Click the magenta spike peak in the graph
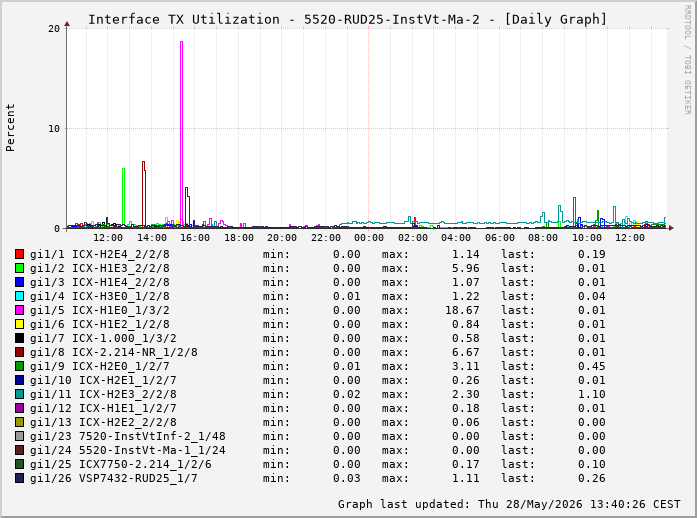Screen dimensions: 697x518 point(181,42)
